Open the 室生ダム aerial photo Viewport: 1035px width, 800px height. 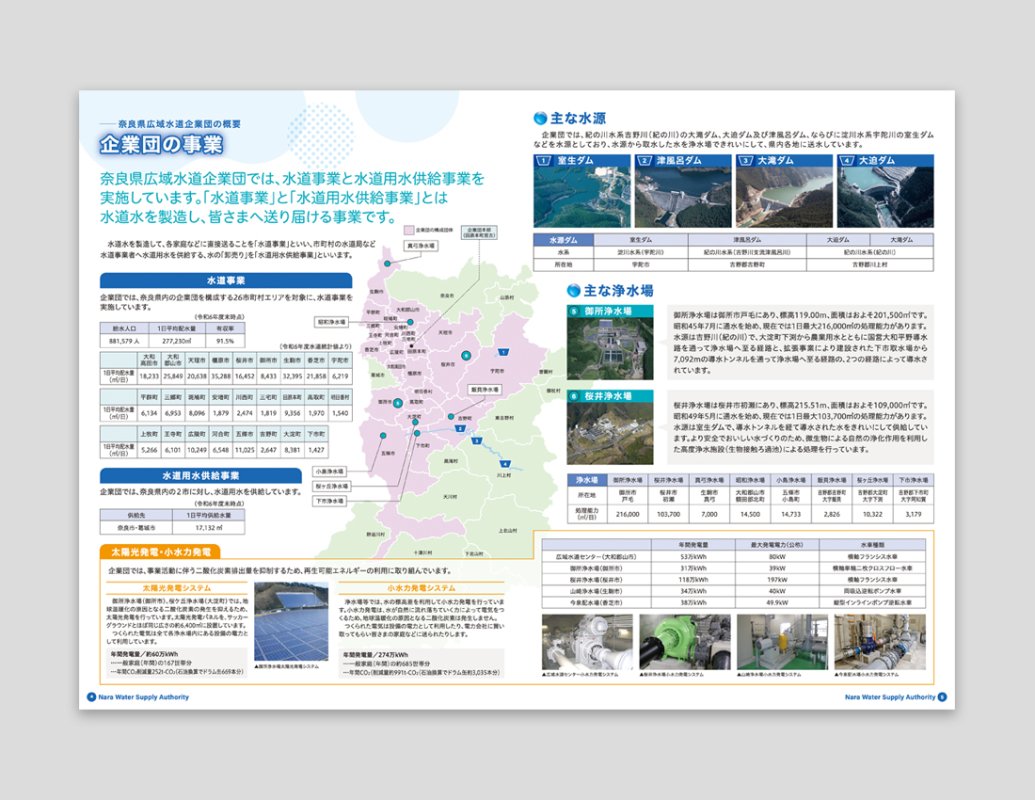click(582, 197)
